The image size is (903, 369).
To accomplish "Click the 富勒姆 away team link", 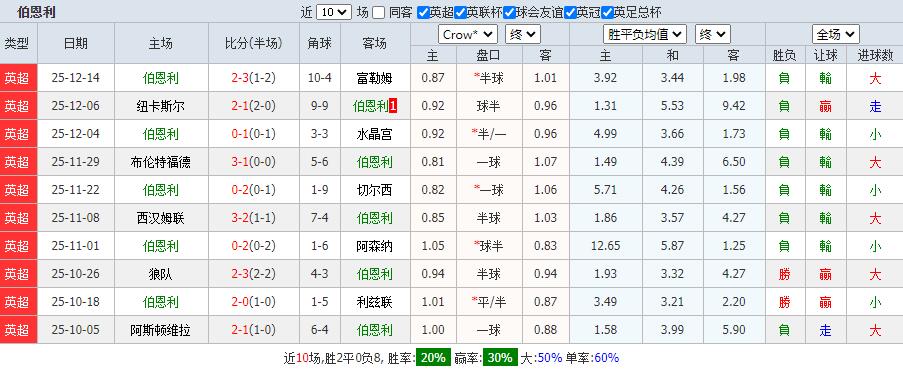I will (375, 78).
